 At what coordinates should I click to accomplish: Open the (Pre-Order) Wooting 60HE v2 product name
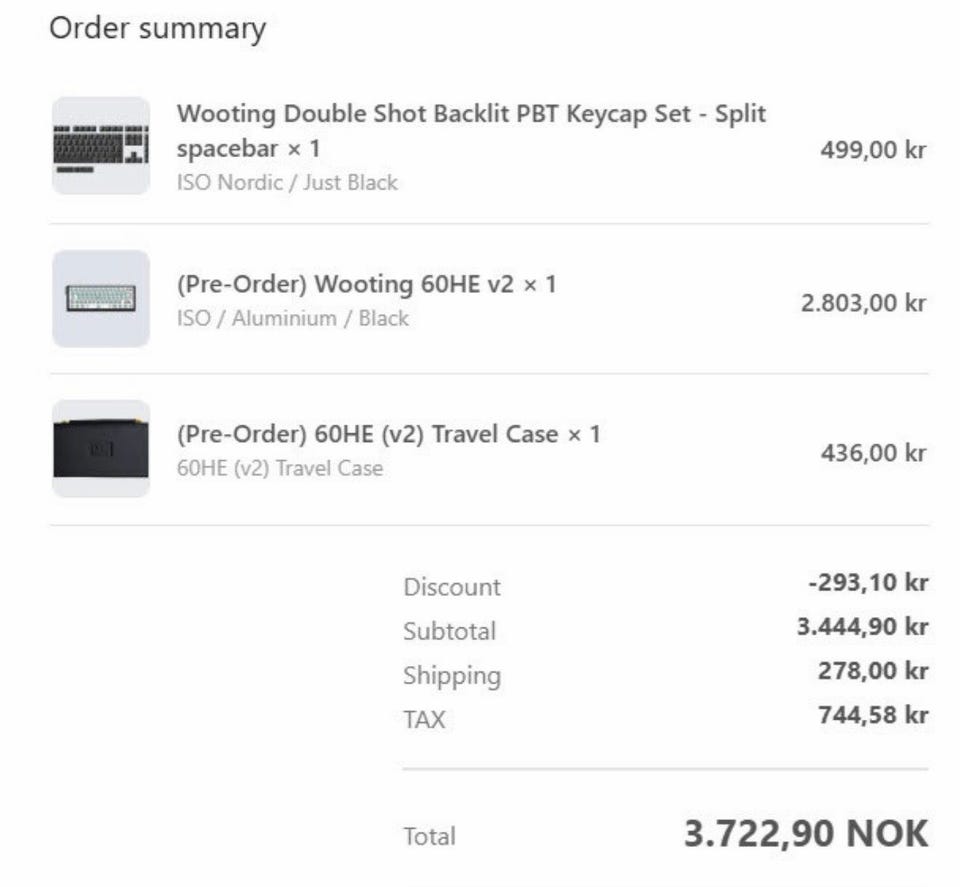coord(366,284)
